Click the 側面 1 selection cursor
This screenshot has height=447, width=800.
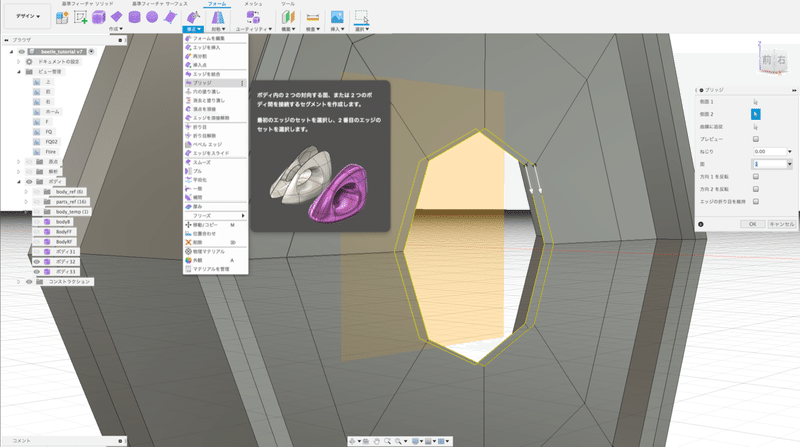click(756, 102)
